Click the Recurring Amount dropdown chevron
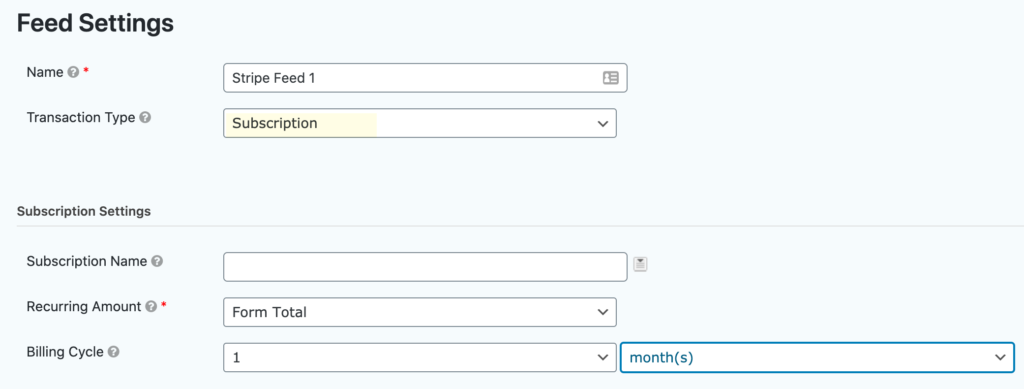1024x389 pixels. [603, 313]
